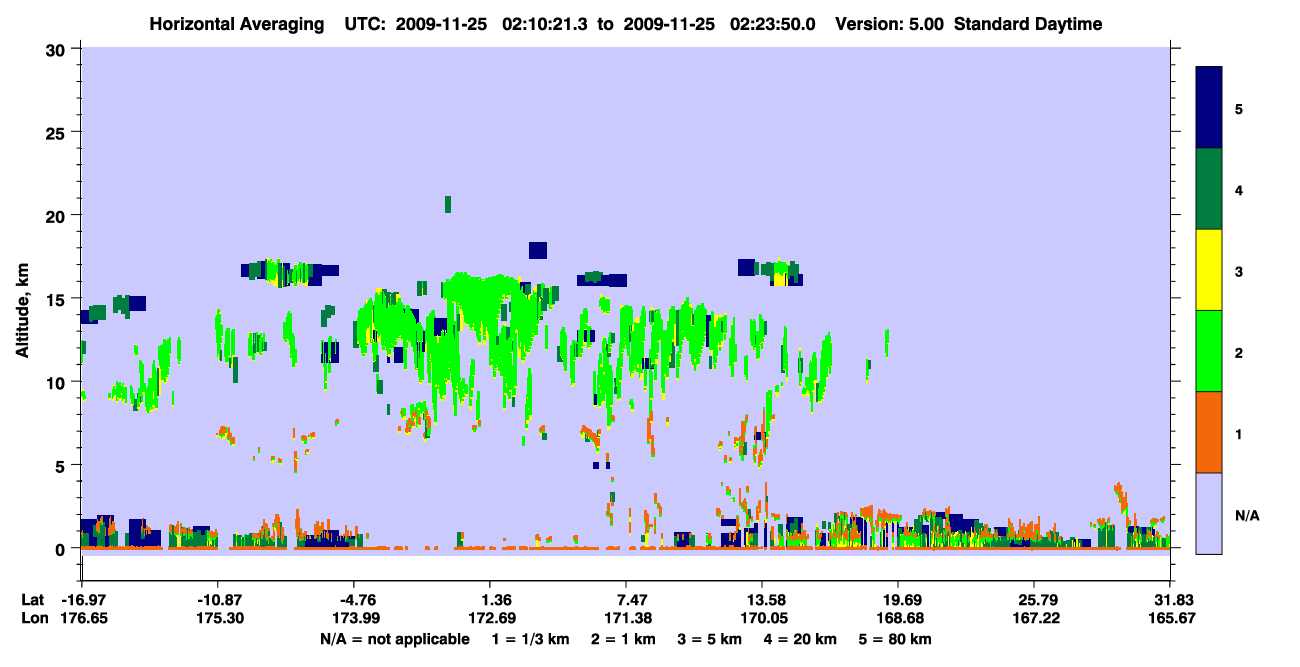The width and height of the screenshot is (1300, 667).
Task: Click the isolated dark blue square near 18 km
Action: tap(538, 250)
